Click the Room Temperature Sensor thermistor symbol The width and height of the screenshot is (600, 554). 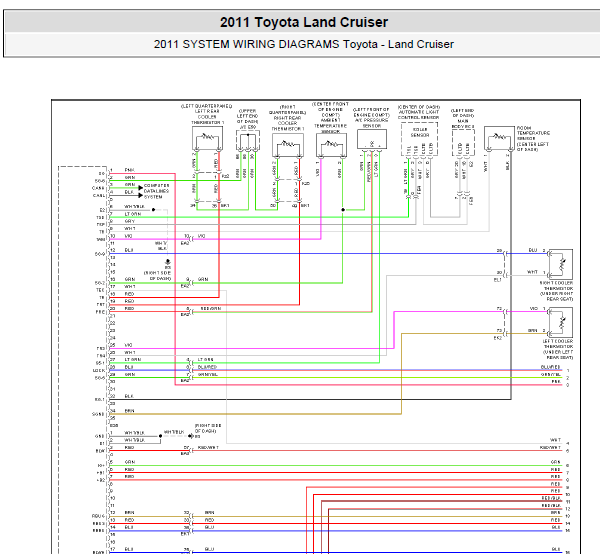(x=499, y=138)
